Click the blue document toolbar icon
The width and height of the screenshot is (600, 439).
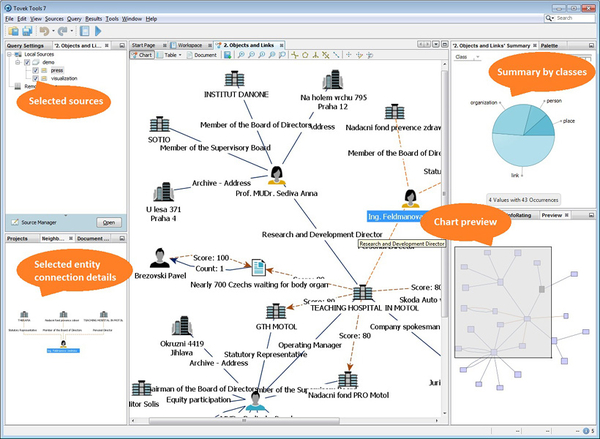(85, 31)
